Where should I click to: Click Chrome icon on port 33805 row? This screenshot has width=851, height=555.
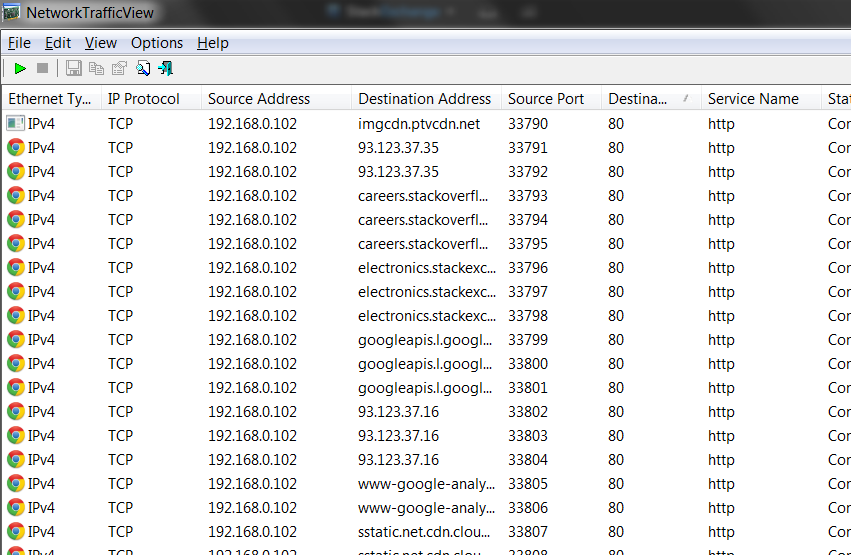click(15, 483)
